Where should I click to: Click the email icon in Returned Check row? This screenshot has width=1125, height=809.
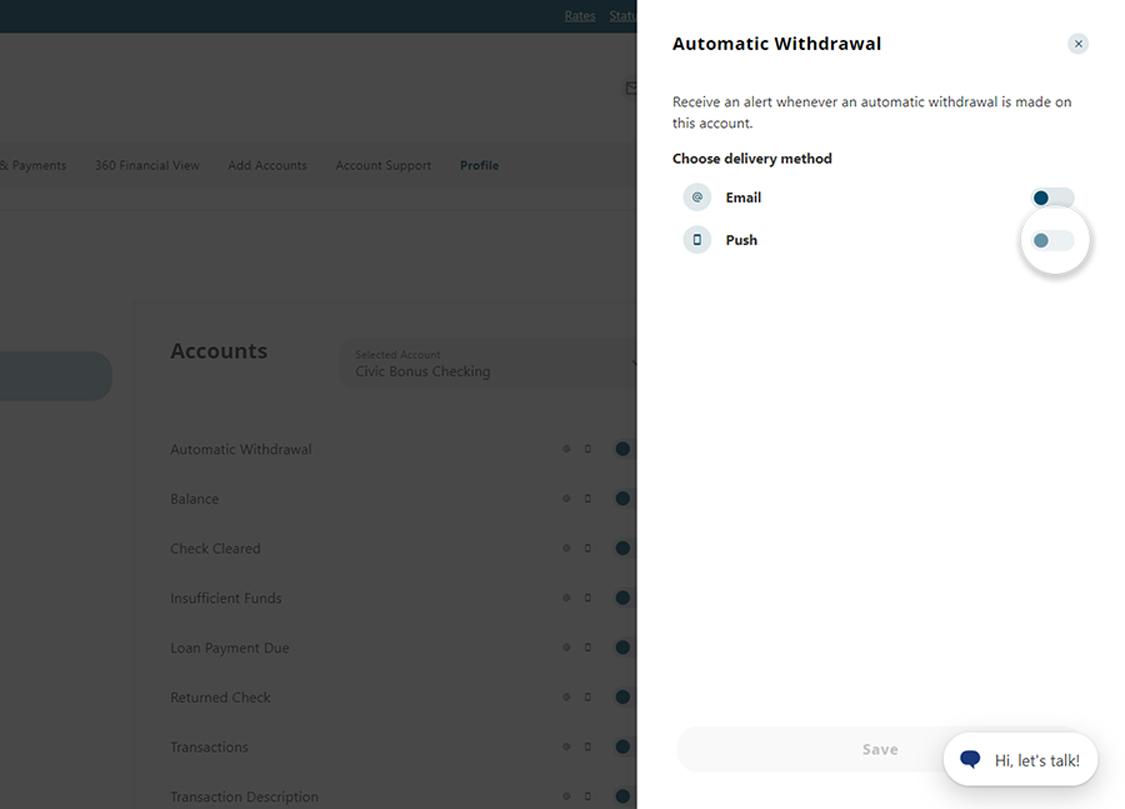tap(566, 696)
